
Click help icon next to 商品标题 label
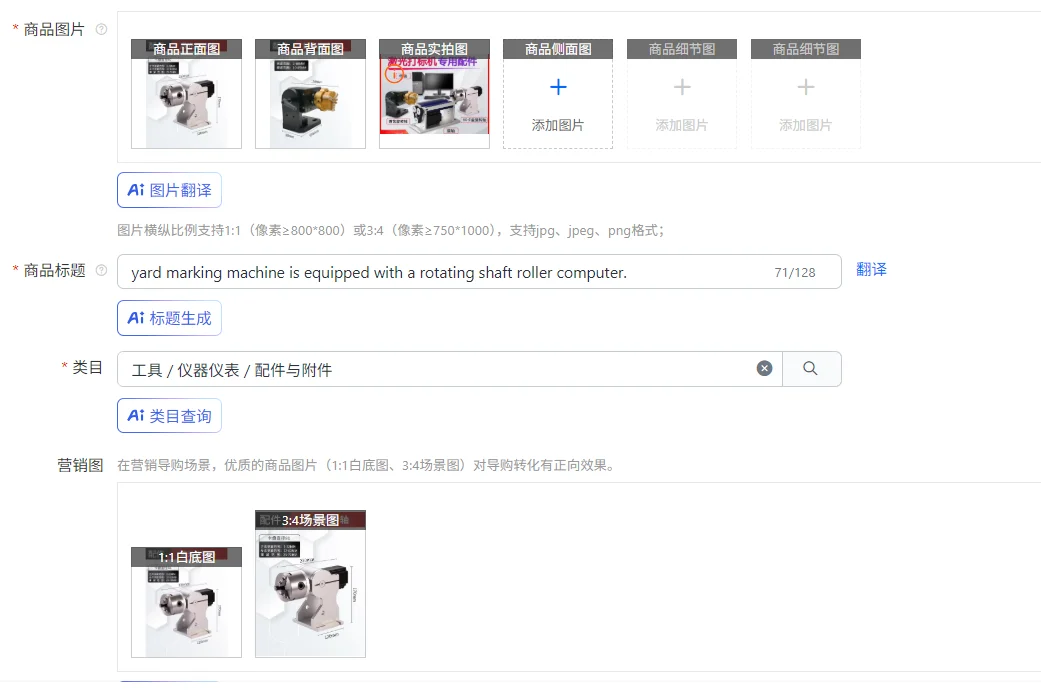102,270
